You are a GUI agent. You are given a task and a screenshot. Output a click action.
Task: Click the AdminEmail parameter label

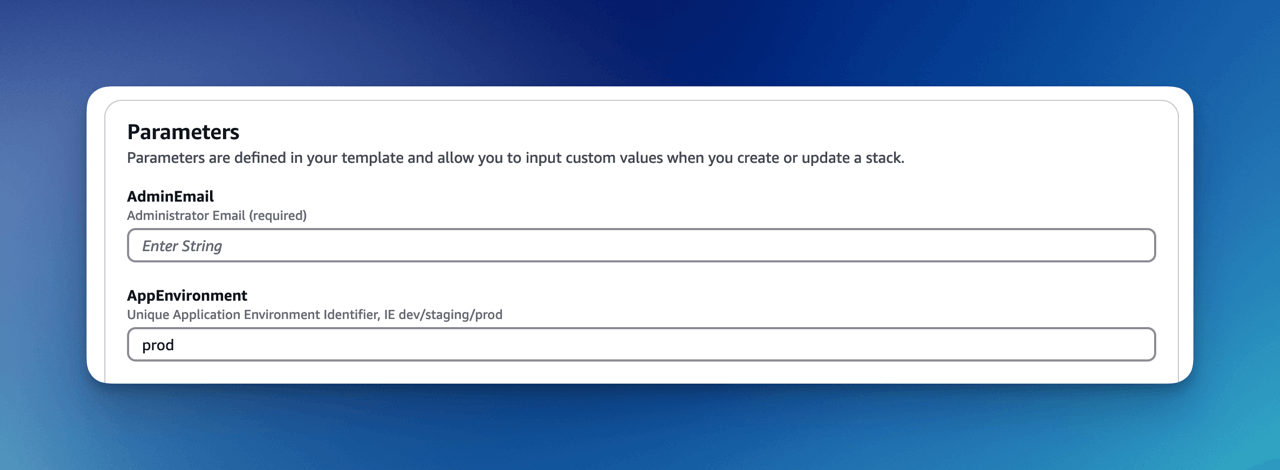170,197
